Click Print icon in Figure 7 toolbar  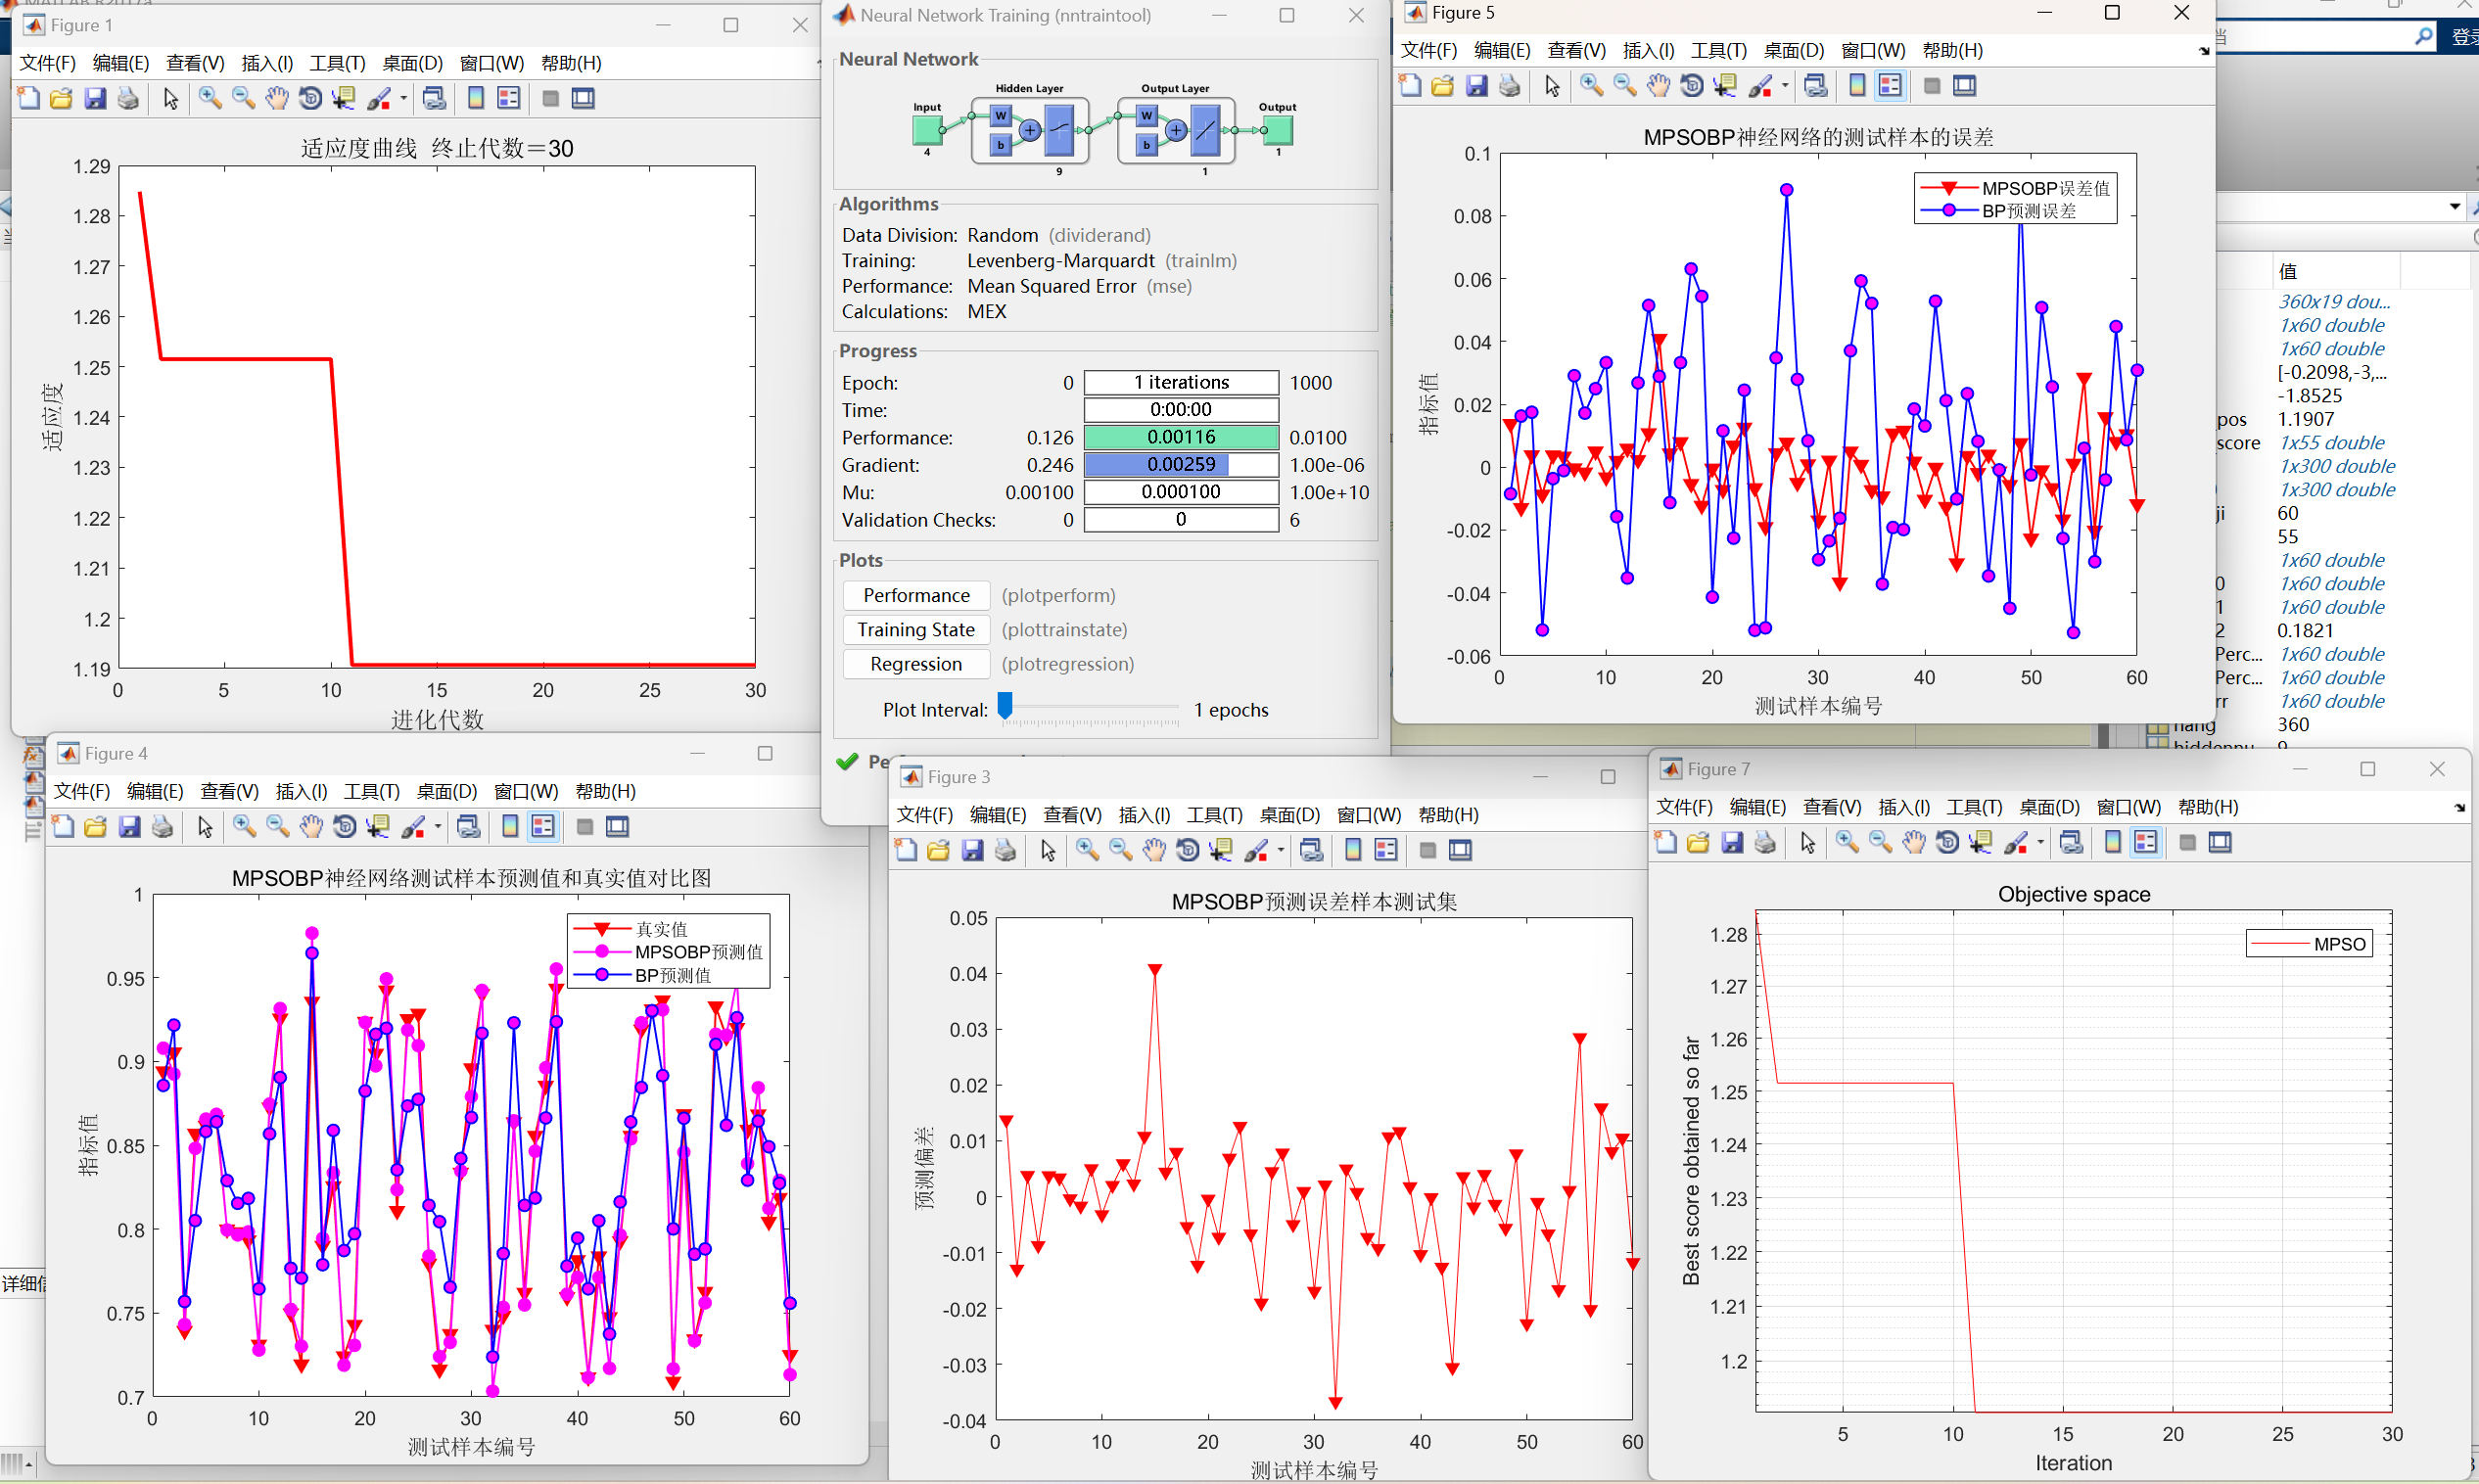(1765, 842)
